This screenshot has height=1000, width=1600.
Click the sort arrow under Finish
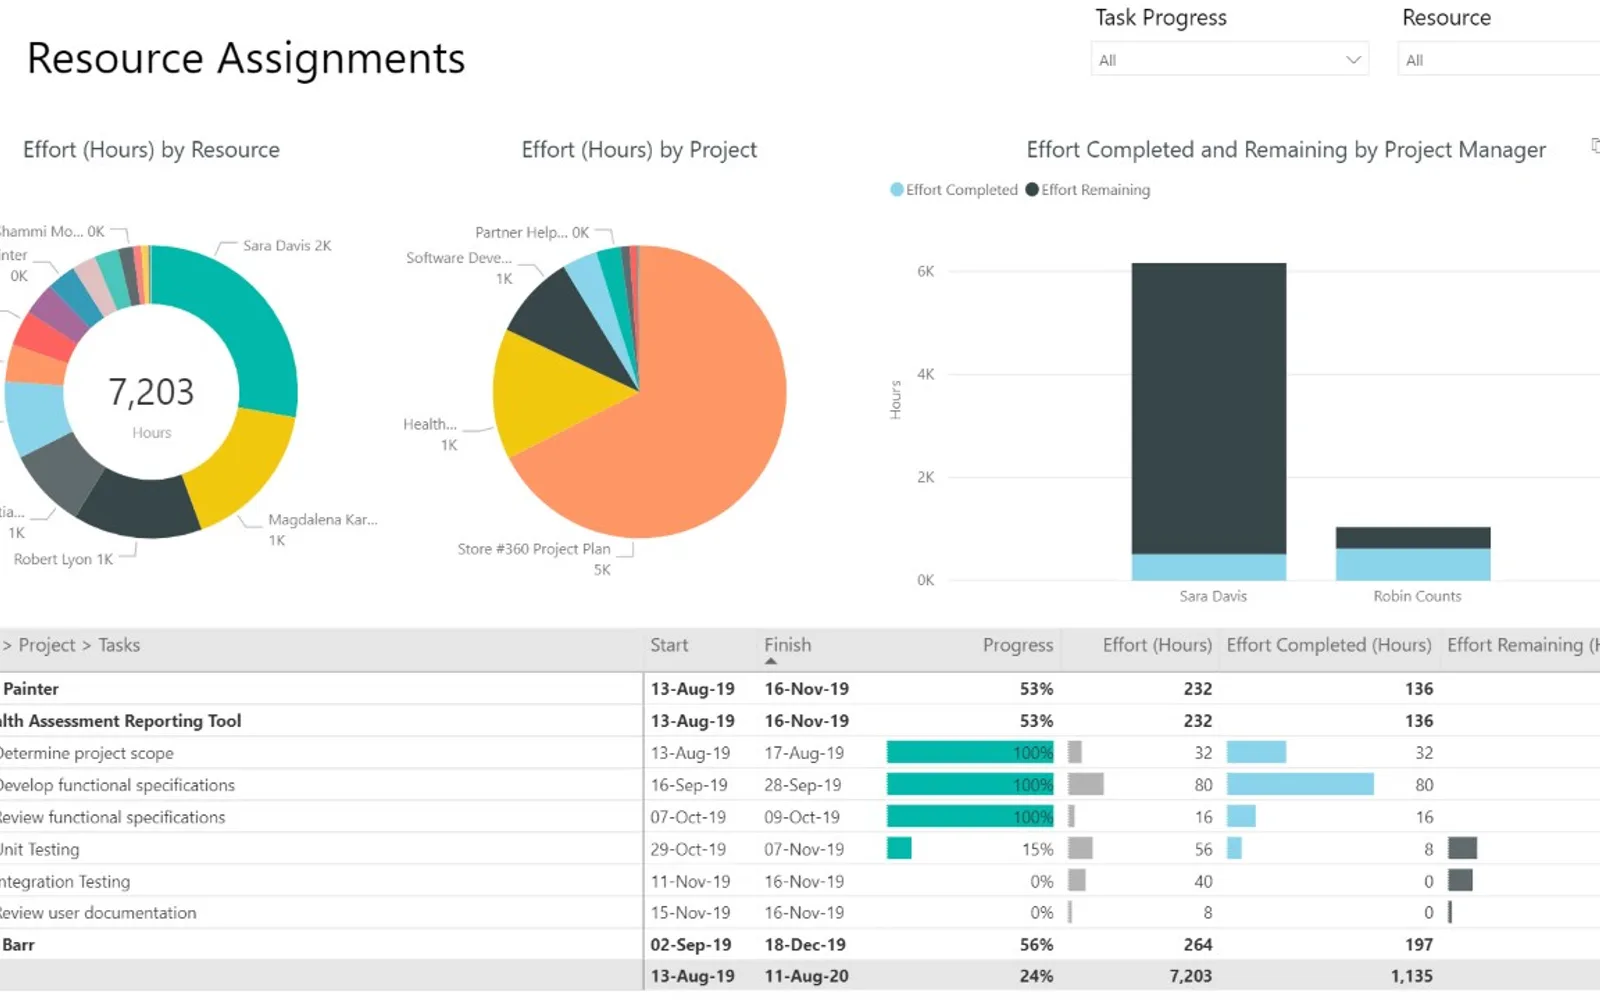coord(771,661)
